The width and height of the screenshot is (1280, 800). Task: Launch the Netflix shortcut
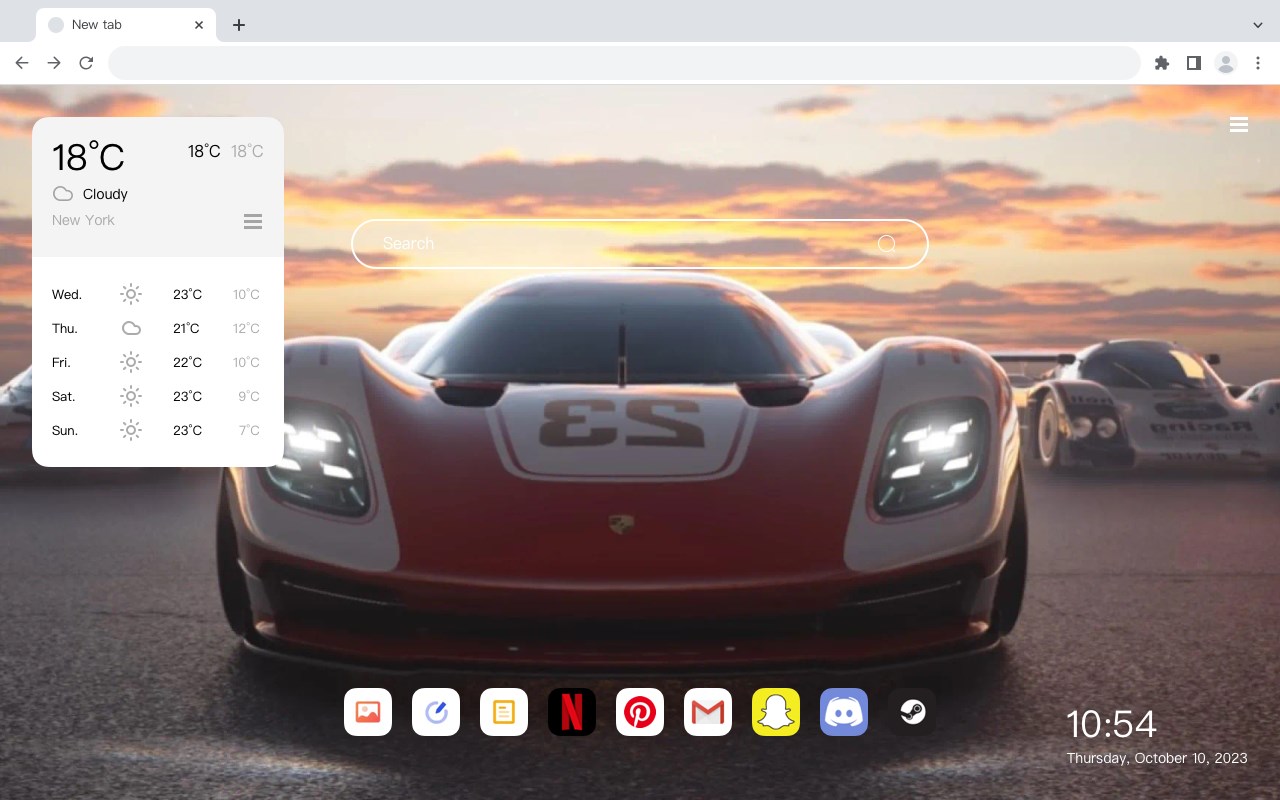click(x=572, y=712)
